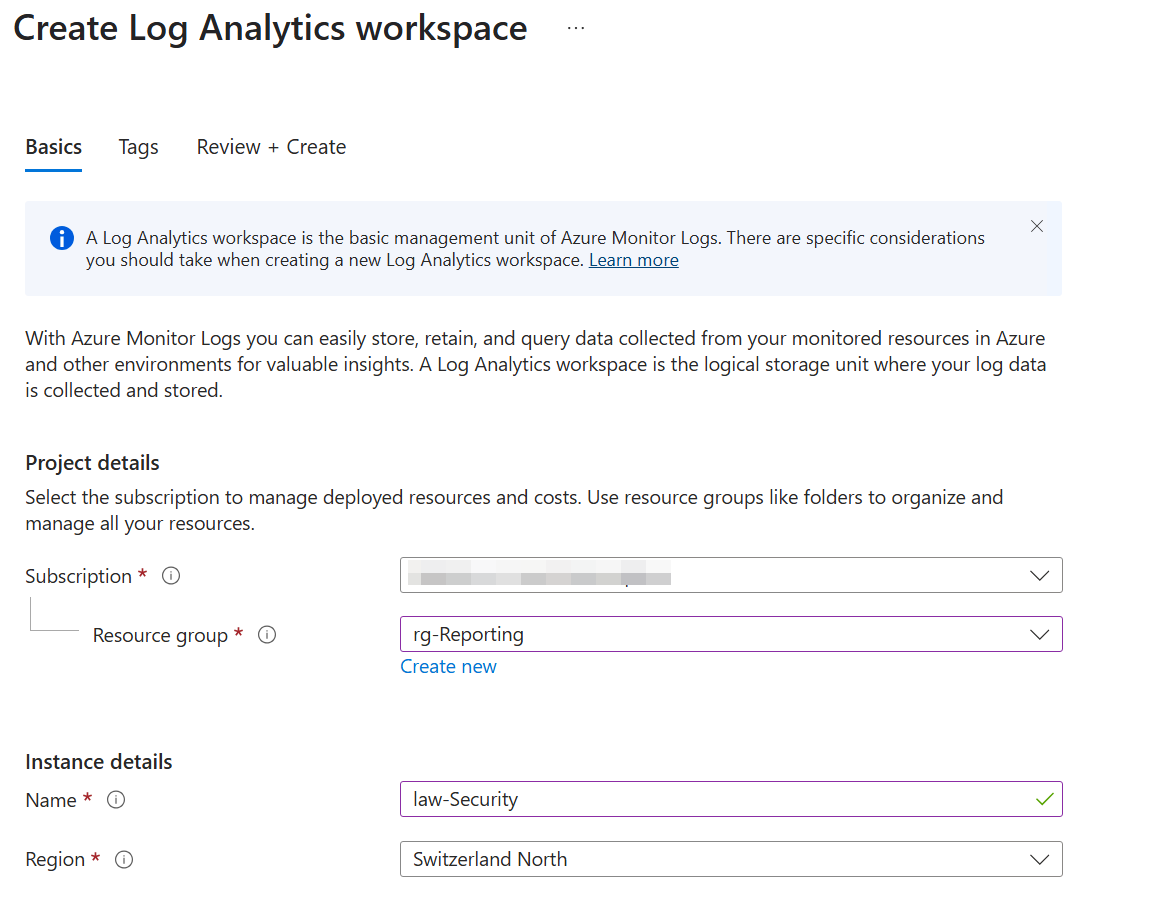1151x915 pixels.
Task: Click the Create Log Analytics workspace title
Action: coord(270,29)
